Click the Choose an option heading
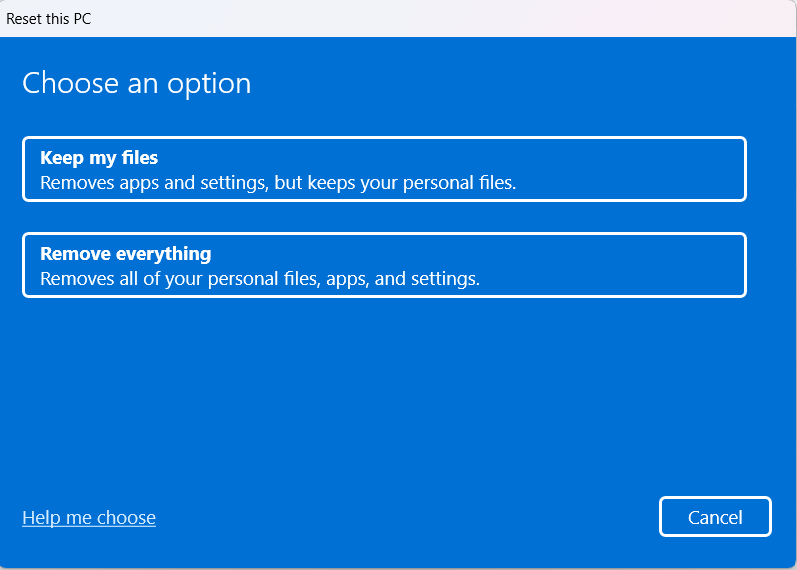 click(x=137, y=83)
